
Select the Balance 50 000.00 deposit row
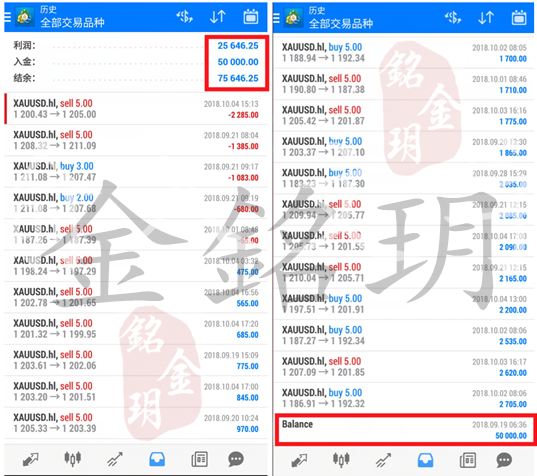coord(405,430)
